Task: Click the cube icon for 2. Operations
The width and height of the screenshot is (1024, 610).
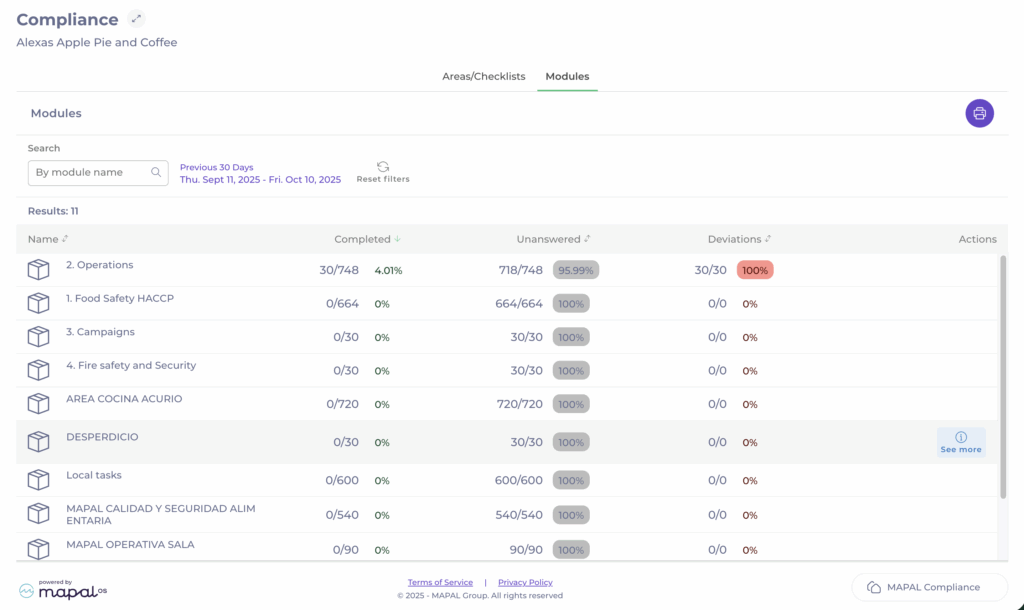Action: [38, 270]
